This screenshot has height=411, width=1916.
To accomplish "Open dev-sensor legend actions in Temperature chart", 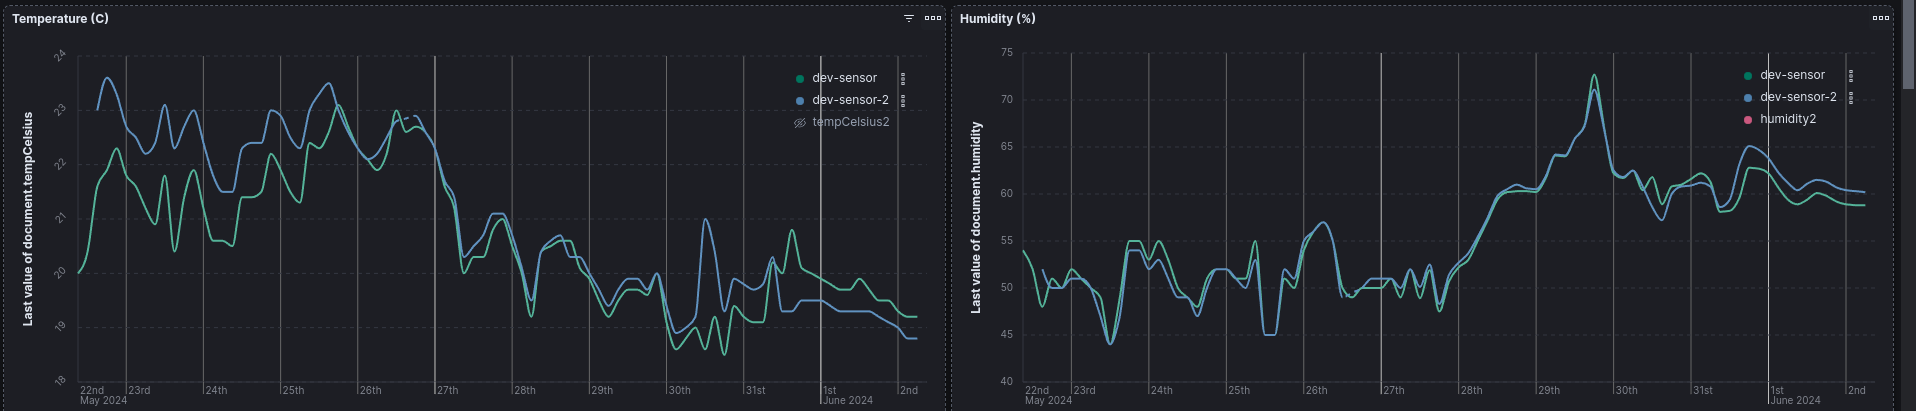I will (x=903, y=78).
